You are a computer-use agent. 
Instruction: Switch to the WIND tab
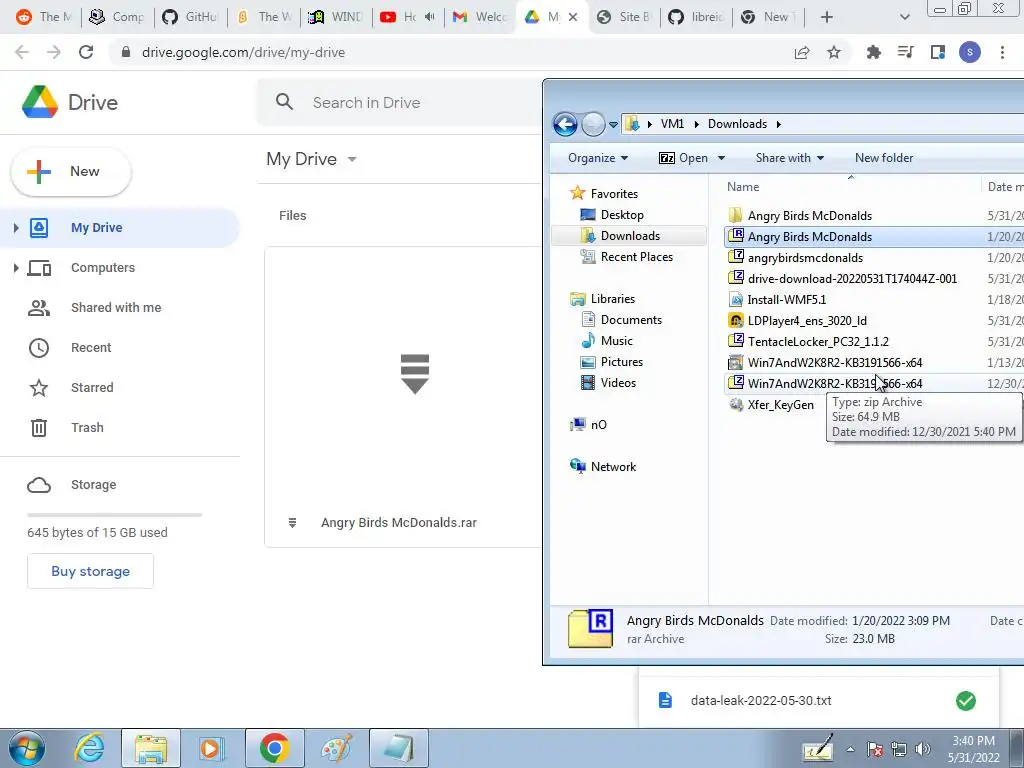(337, 17)
